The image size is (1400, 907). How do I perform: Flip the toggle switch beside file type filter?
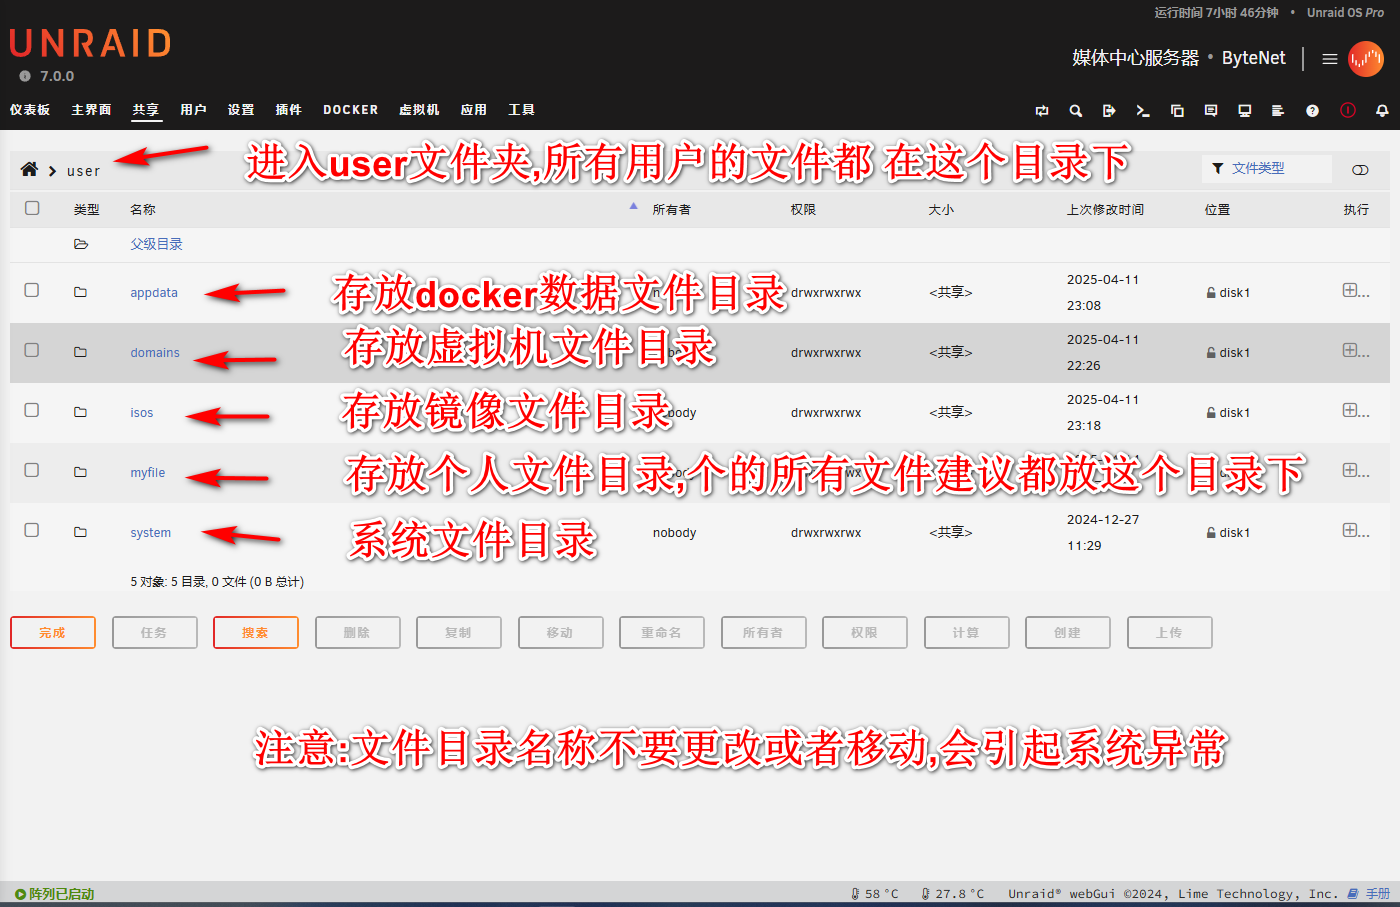(x=1360, y=170)
